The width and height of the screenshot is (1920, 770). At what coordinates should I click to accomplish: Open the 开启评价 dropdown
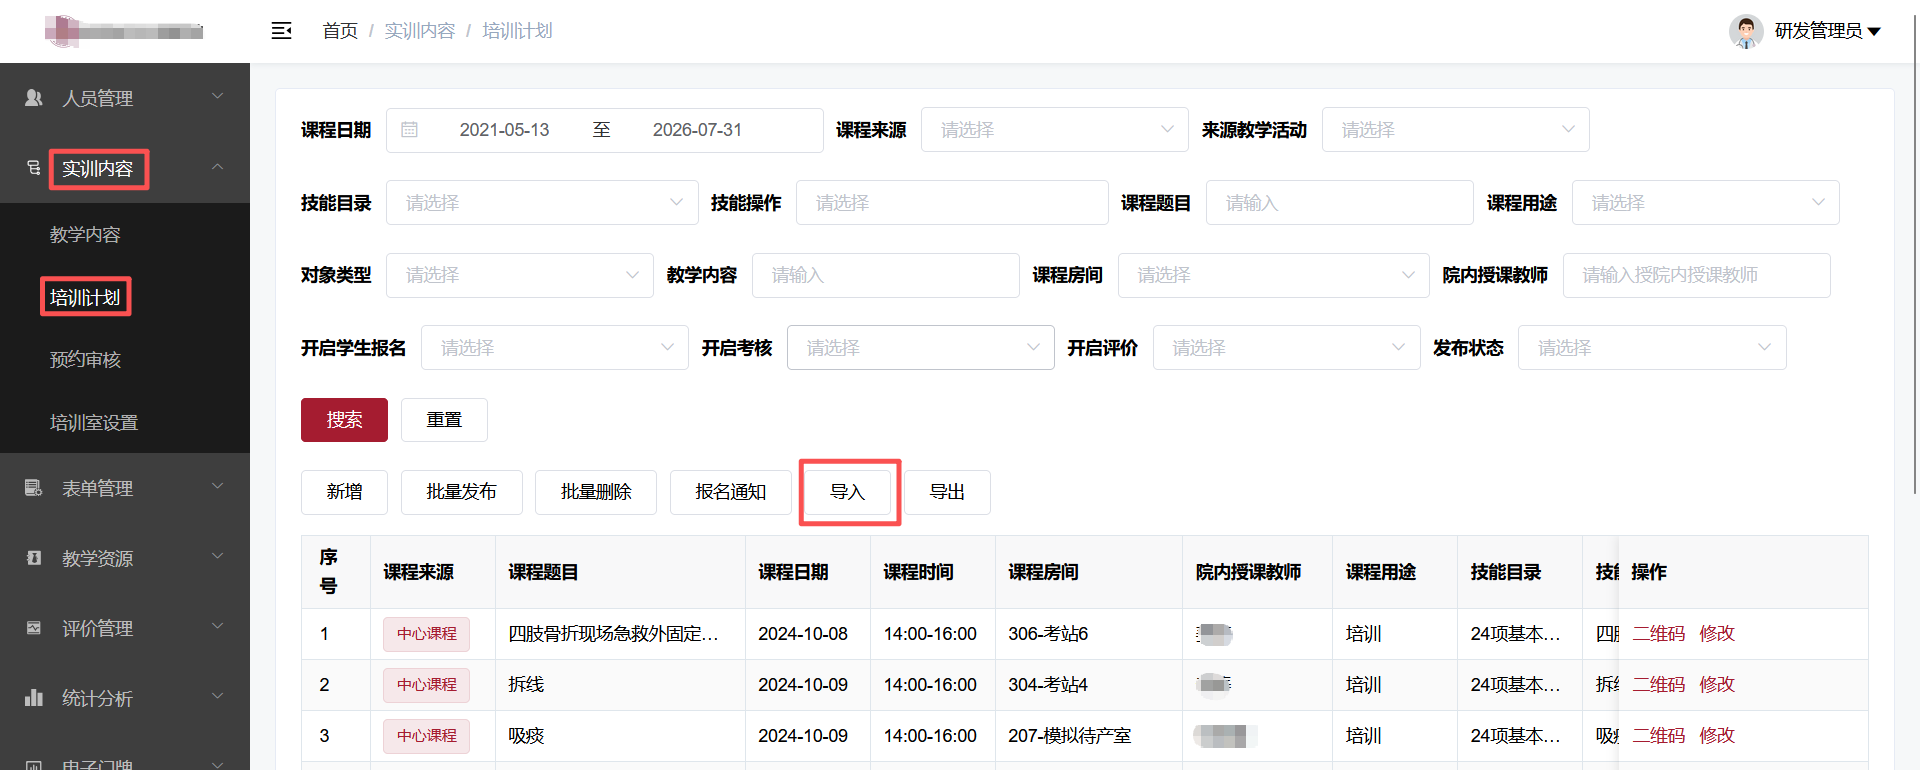pyautogui.click(x=1287, y=348)
